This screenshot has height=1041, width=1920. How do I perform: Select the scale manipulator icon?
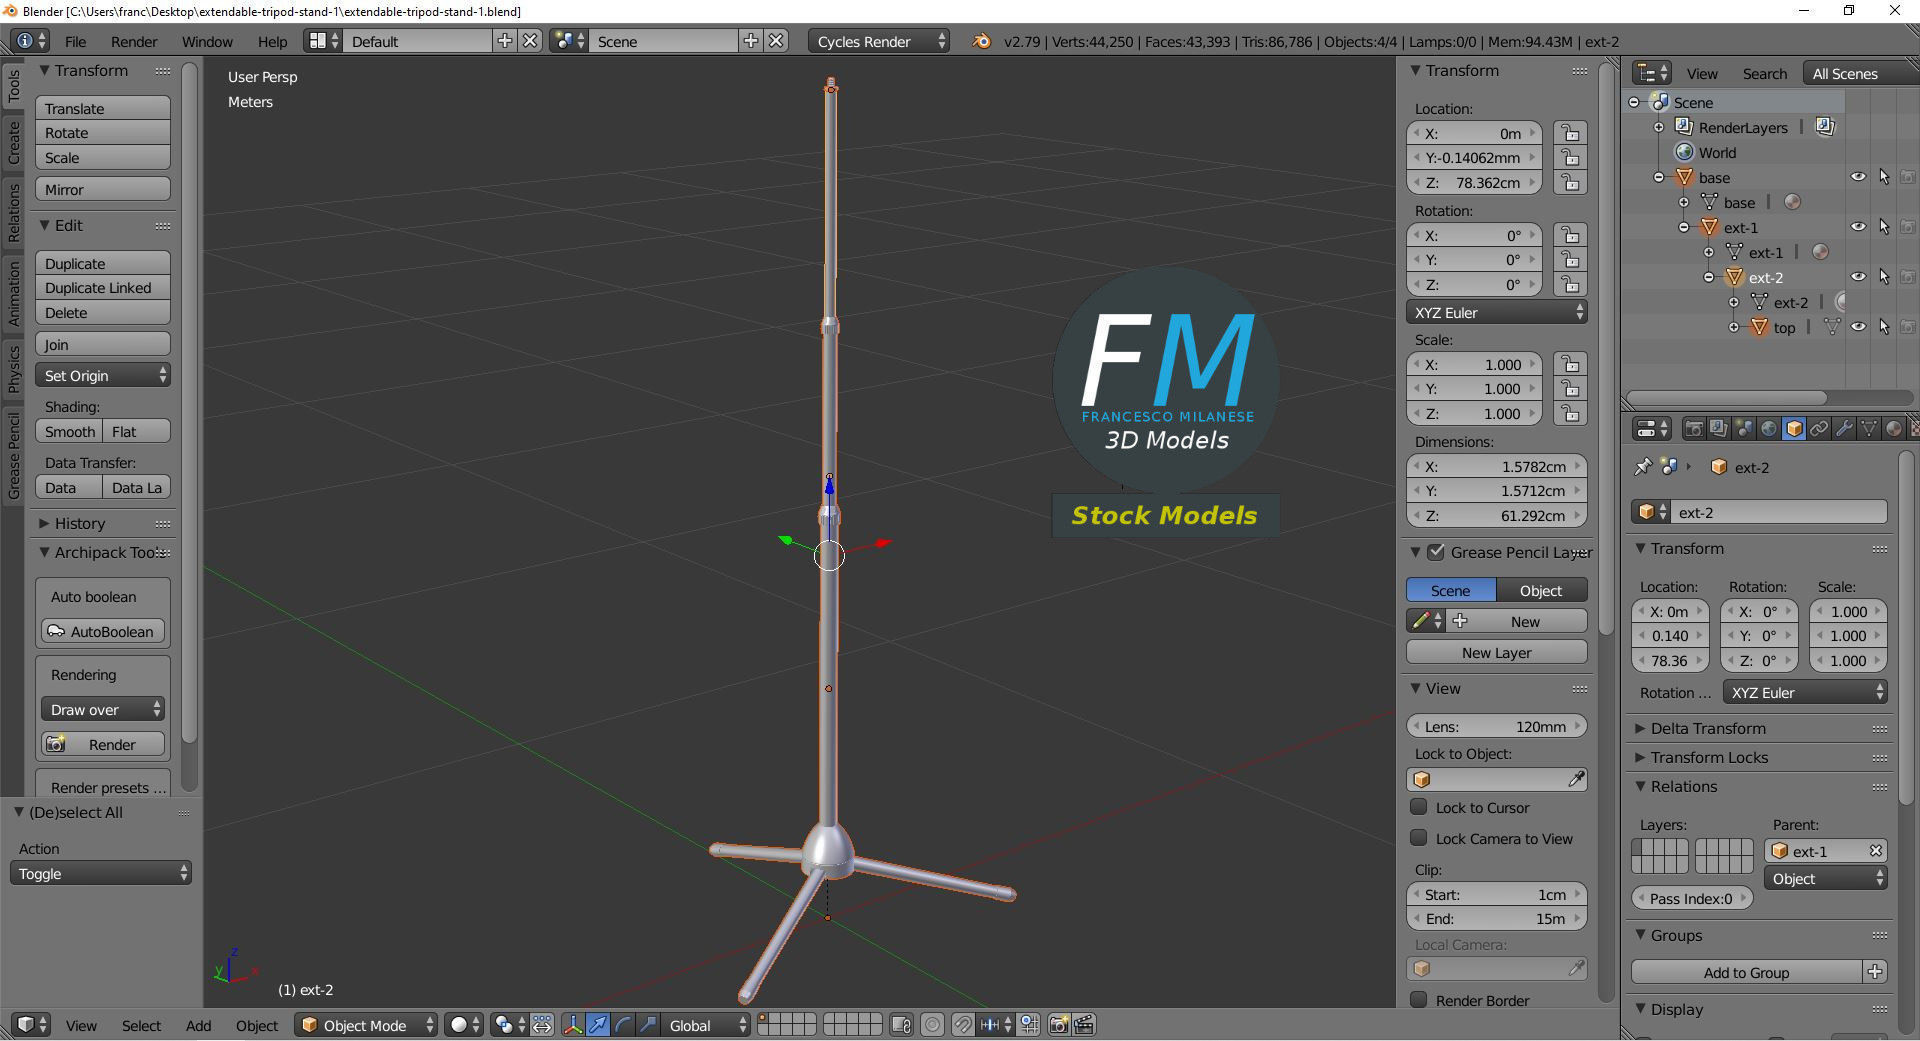[648, 1025]
